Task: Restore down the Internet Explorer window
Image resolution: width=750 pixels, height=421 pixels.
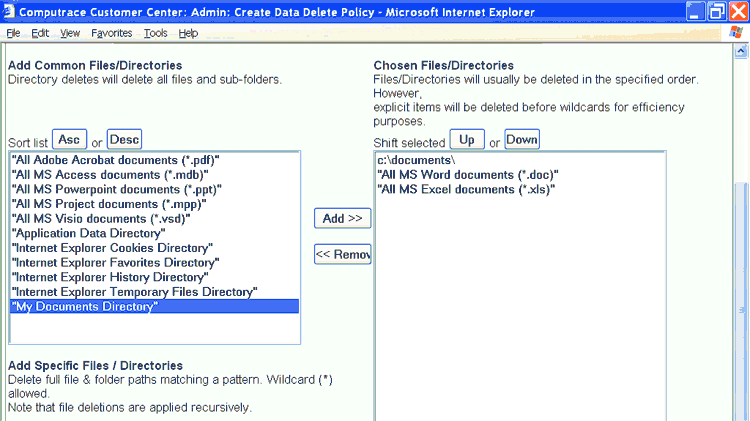Action: tap(717, 11)
